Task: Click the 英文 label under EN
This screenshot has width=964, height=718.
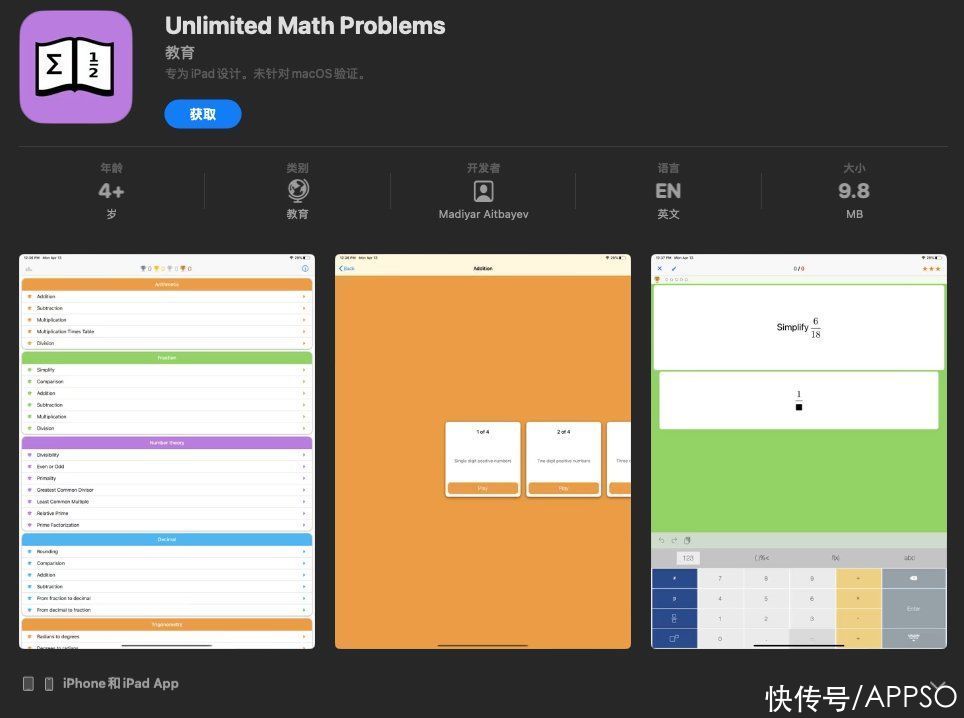Action: [x=668, y=214]
